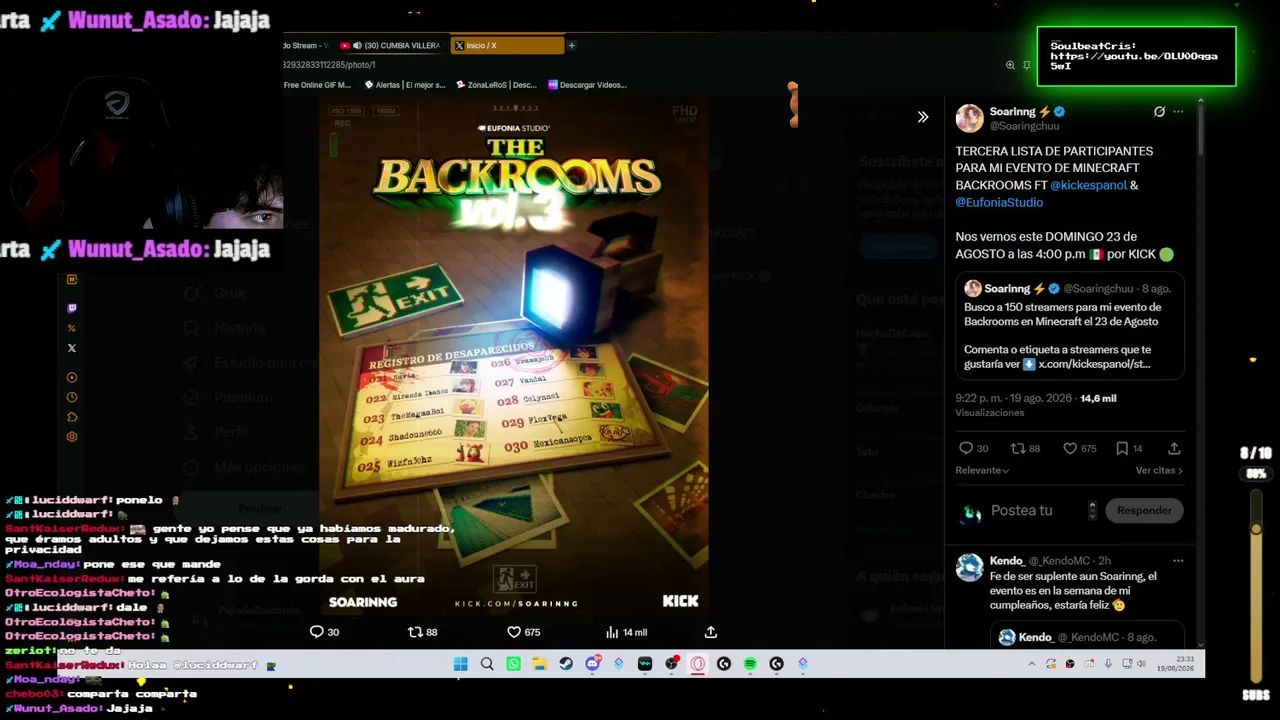The image size is (1280, 720).
Task: Reply icon showing 30 in tweet panel
Action: click(x=966, y=449)
